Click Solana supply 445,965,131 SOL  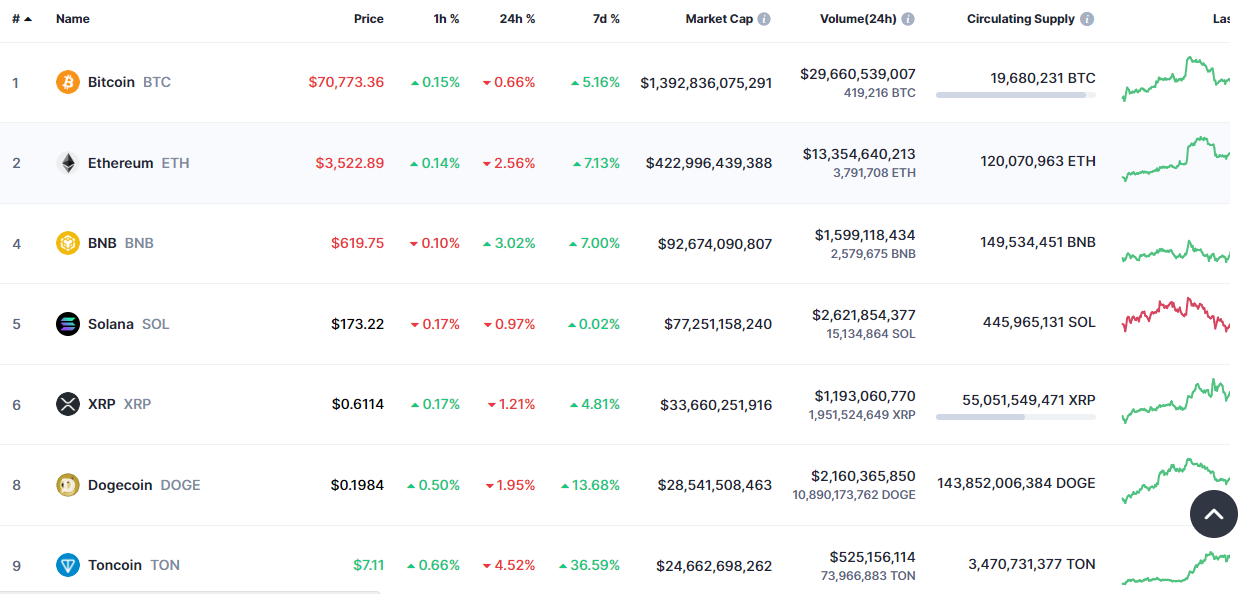(1039, 322)
